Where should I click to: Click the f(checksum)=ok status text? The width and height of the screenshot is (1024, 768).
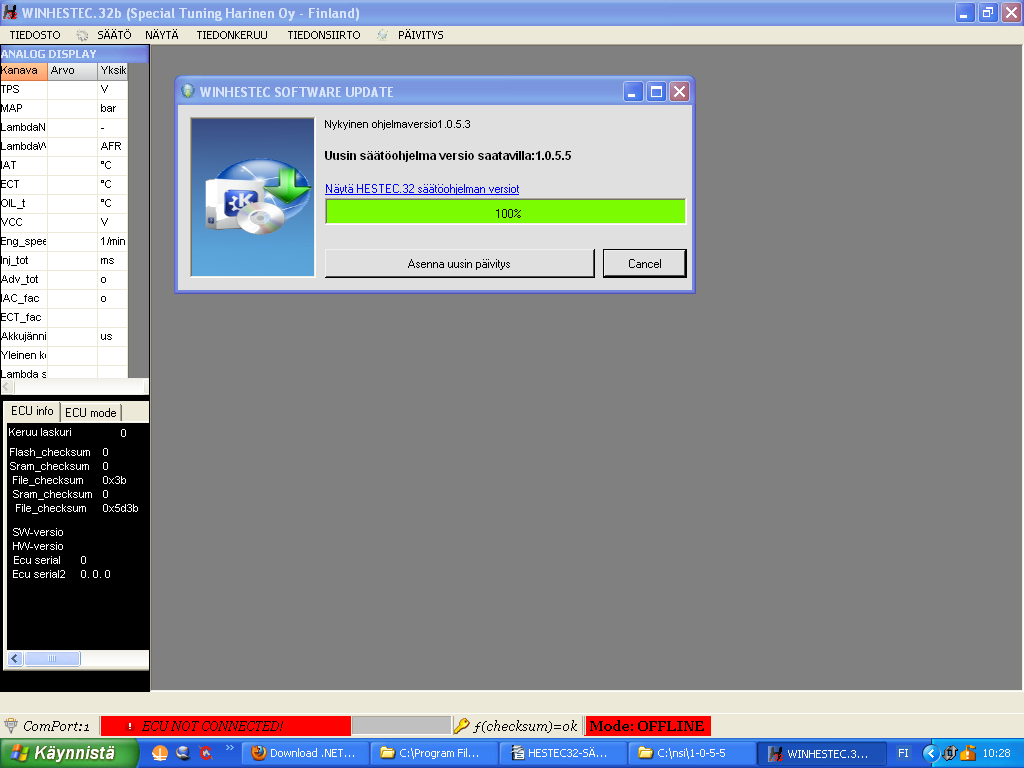tap(526, 726)
